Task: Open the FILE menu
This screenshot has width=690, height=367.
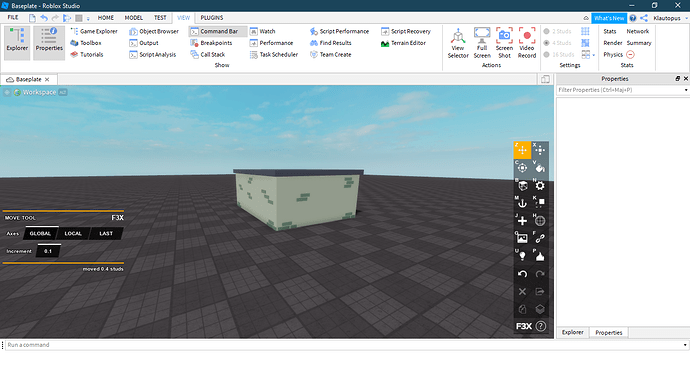Action: tap(13, 18)
